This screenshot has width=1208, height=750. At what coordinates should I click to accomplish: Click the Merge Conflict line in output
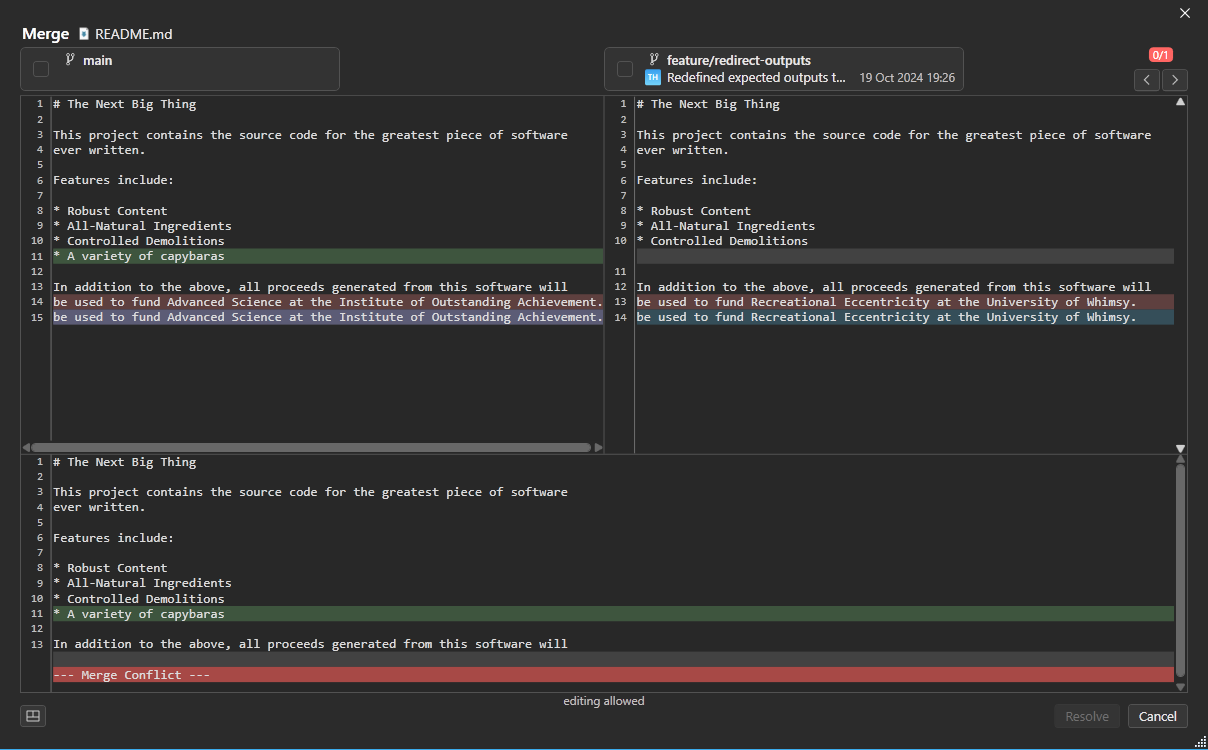tap(613, 675)
